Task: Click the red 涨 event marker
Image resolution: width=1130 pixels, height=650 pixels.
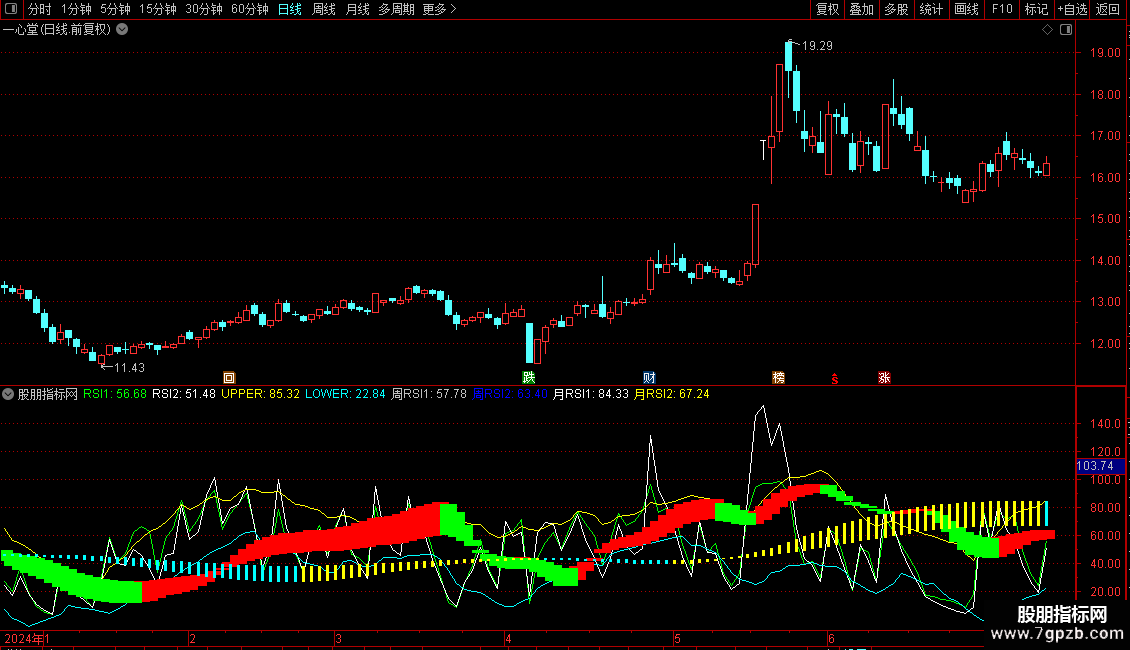Action: (884, 378)
